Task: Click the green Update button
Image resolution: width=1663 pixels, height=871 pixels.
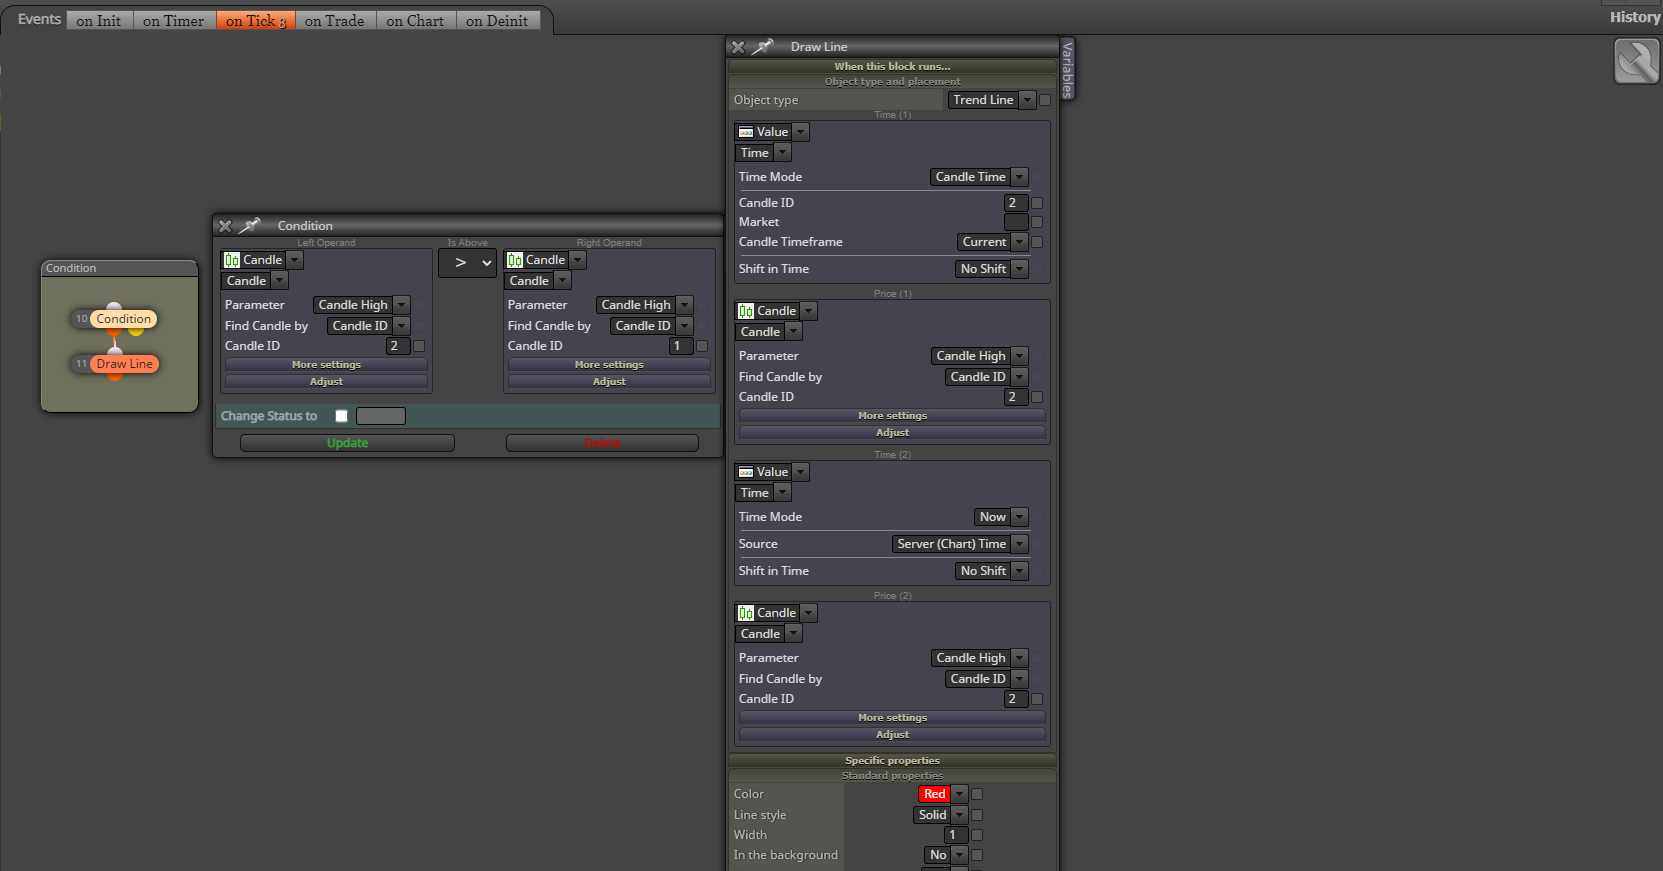Action: click(347, 443)
